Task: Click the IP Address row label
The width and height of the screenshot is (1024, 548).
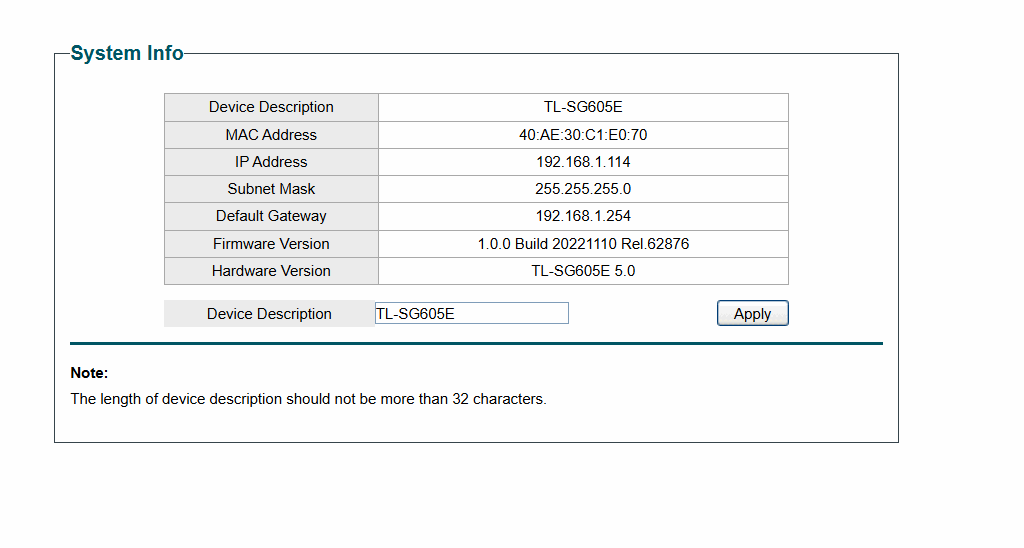Action: 271,162
